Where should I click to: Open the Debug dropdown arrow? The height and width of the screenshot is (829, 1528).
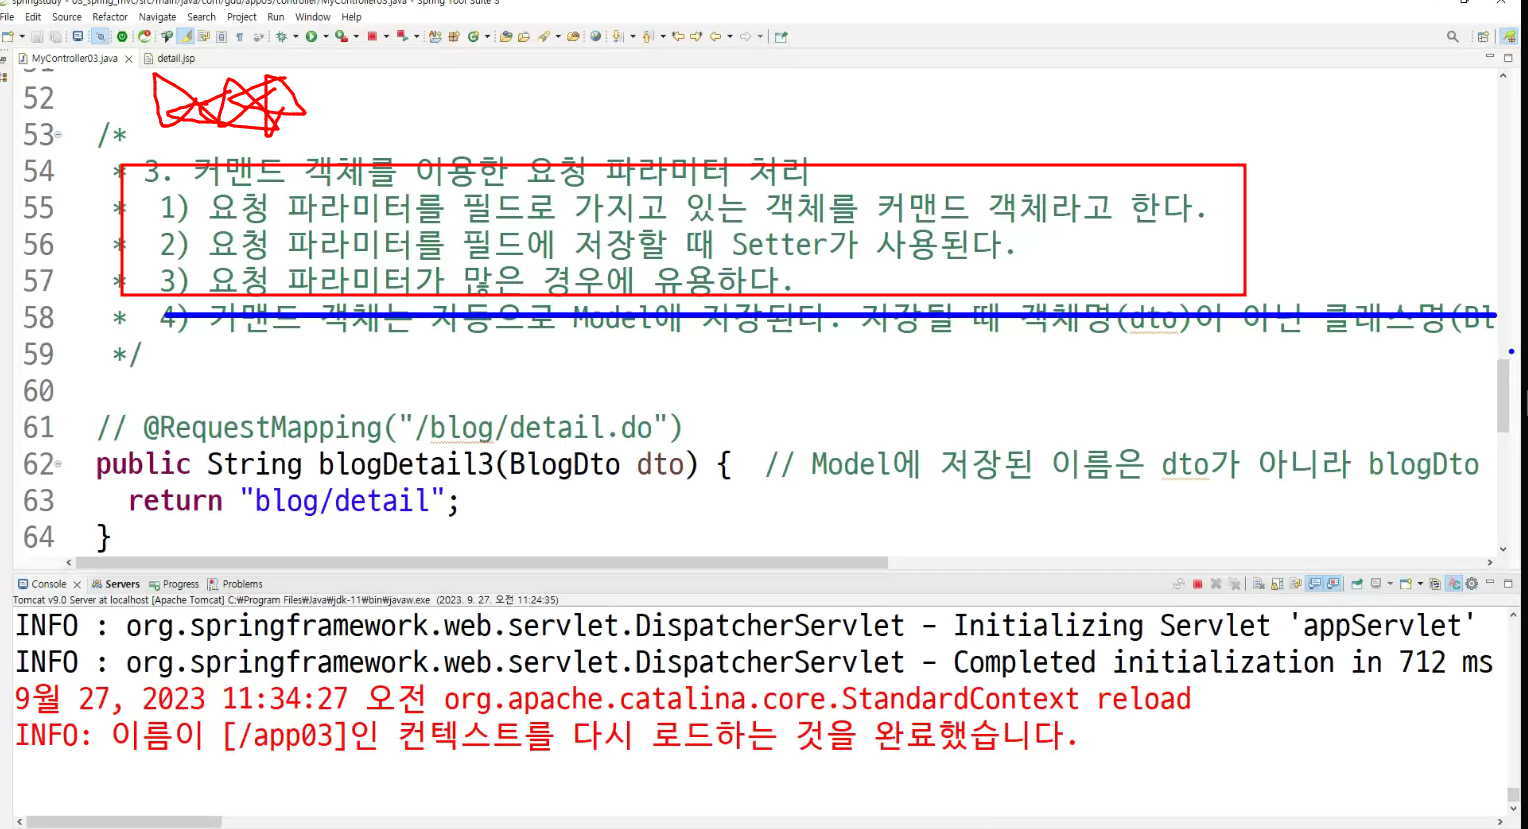296,36
